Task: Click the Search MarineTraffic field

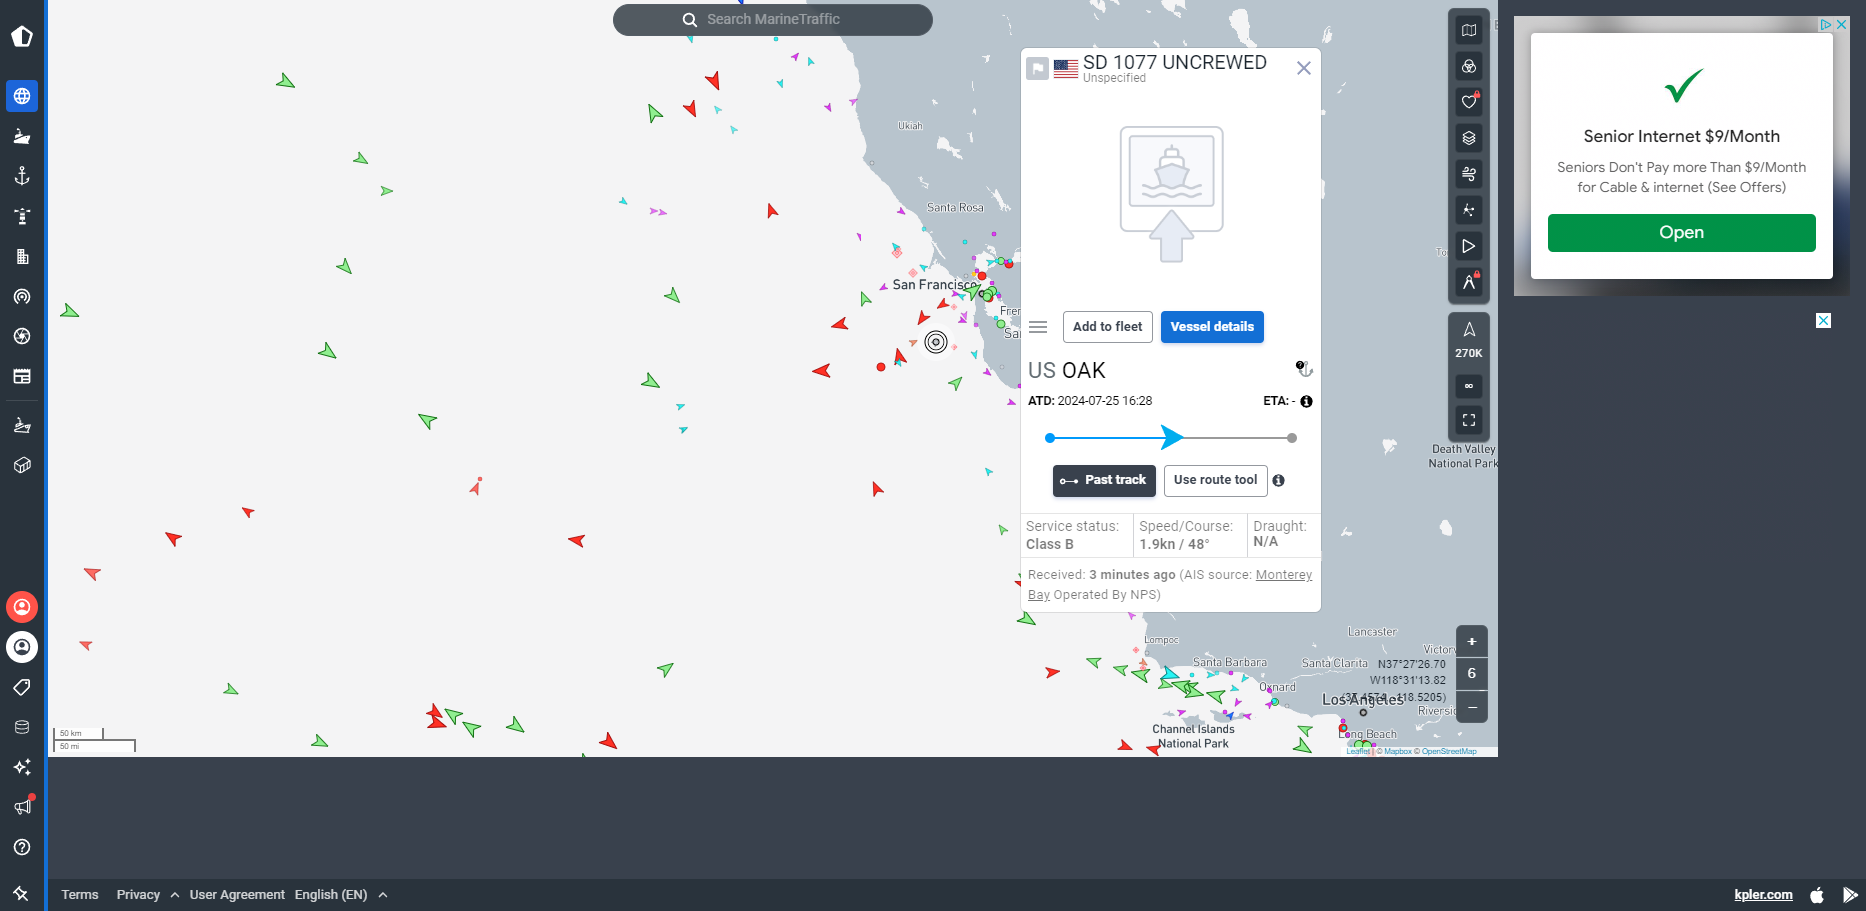Action: (773, 19)
